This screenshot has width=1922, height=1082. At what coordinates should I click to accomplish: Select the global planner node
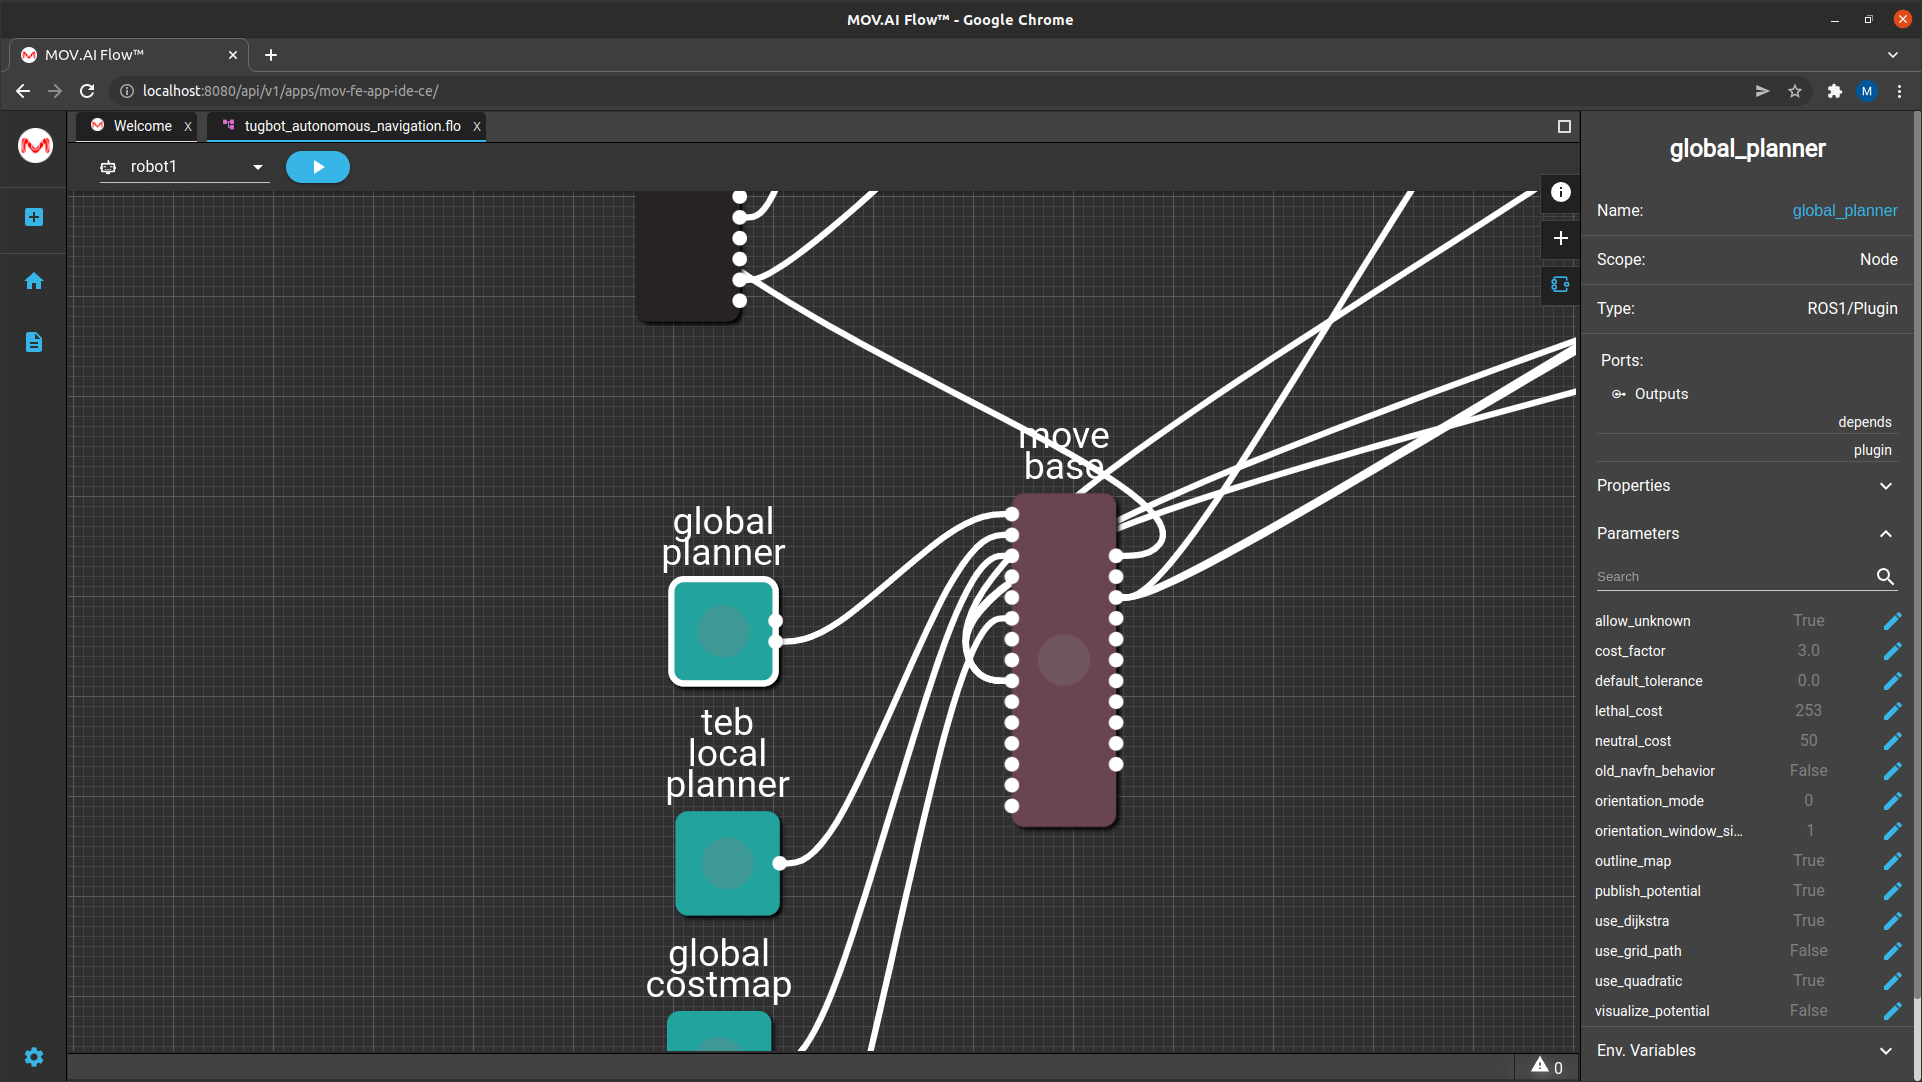(723, 631)
